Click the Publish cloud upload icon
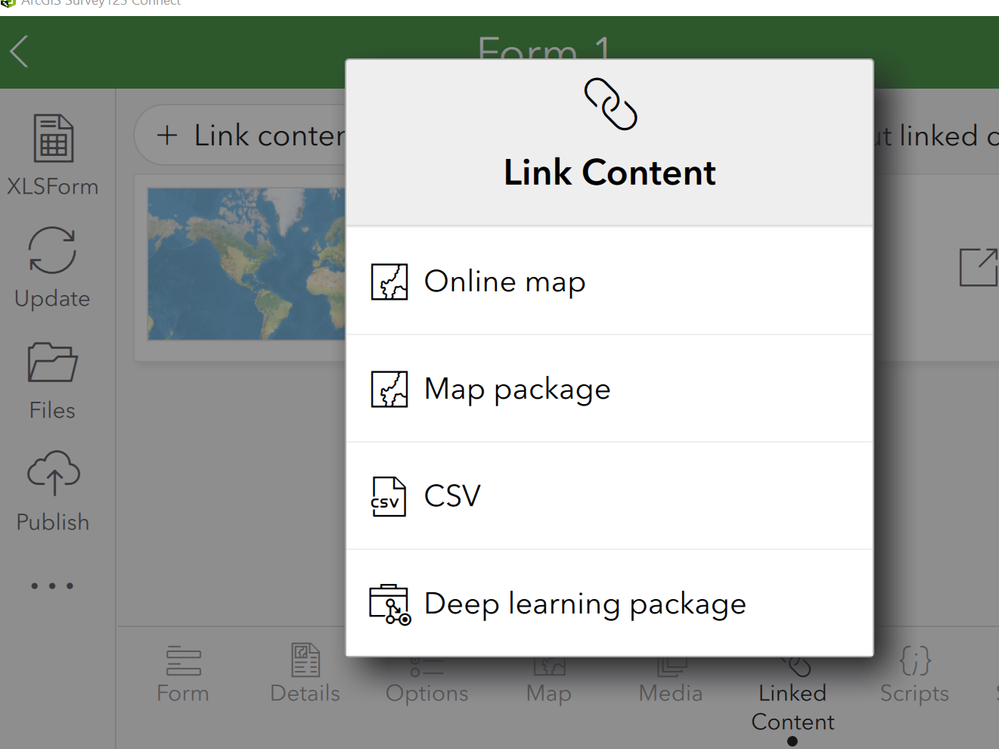Viewport: 999px width, 749px height. [54, 473]
